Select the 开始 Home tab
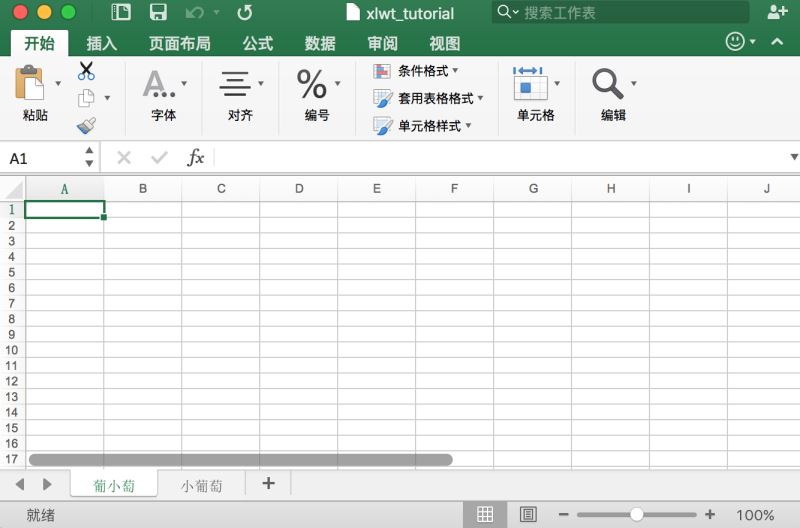The image size is (800, 528). click(x=39, y=43)
